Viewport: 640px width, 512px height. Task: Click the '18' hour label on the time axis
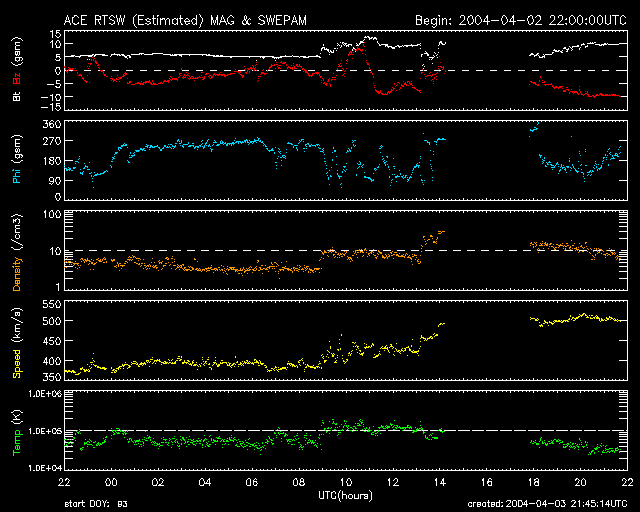point(533,483)
